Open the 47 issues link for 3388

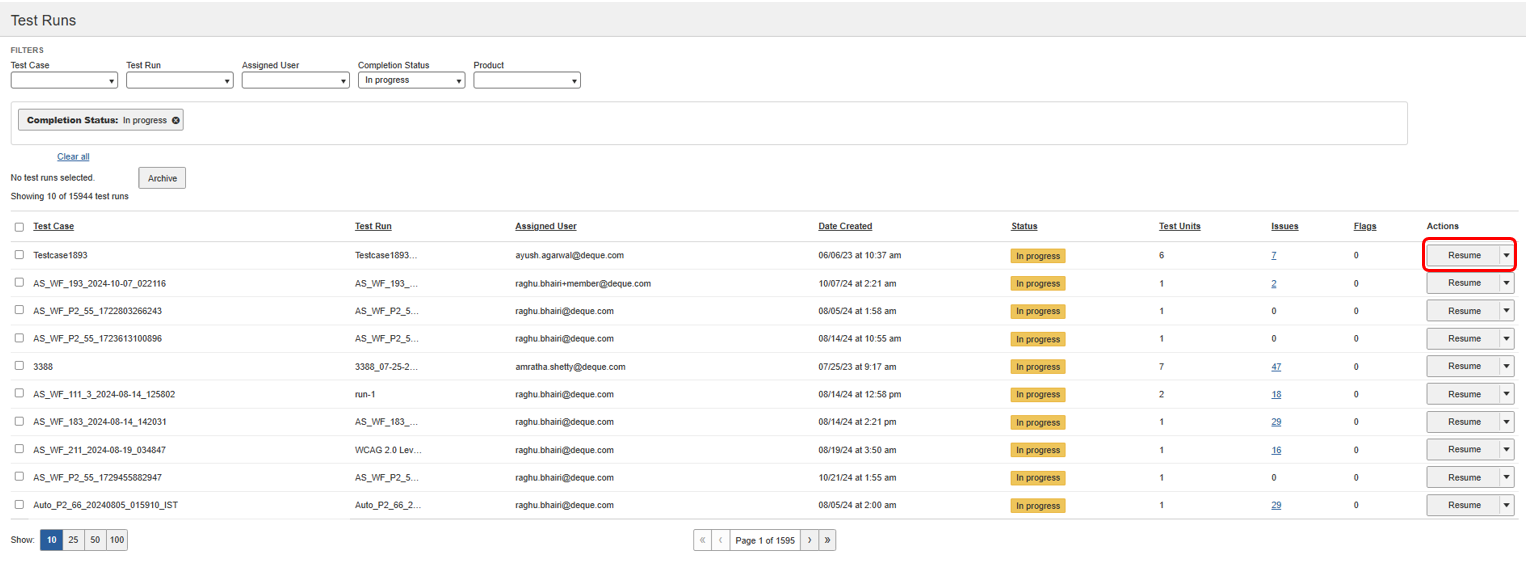[x=1276, y=367]
